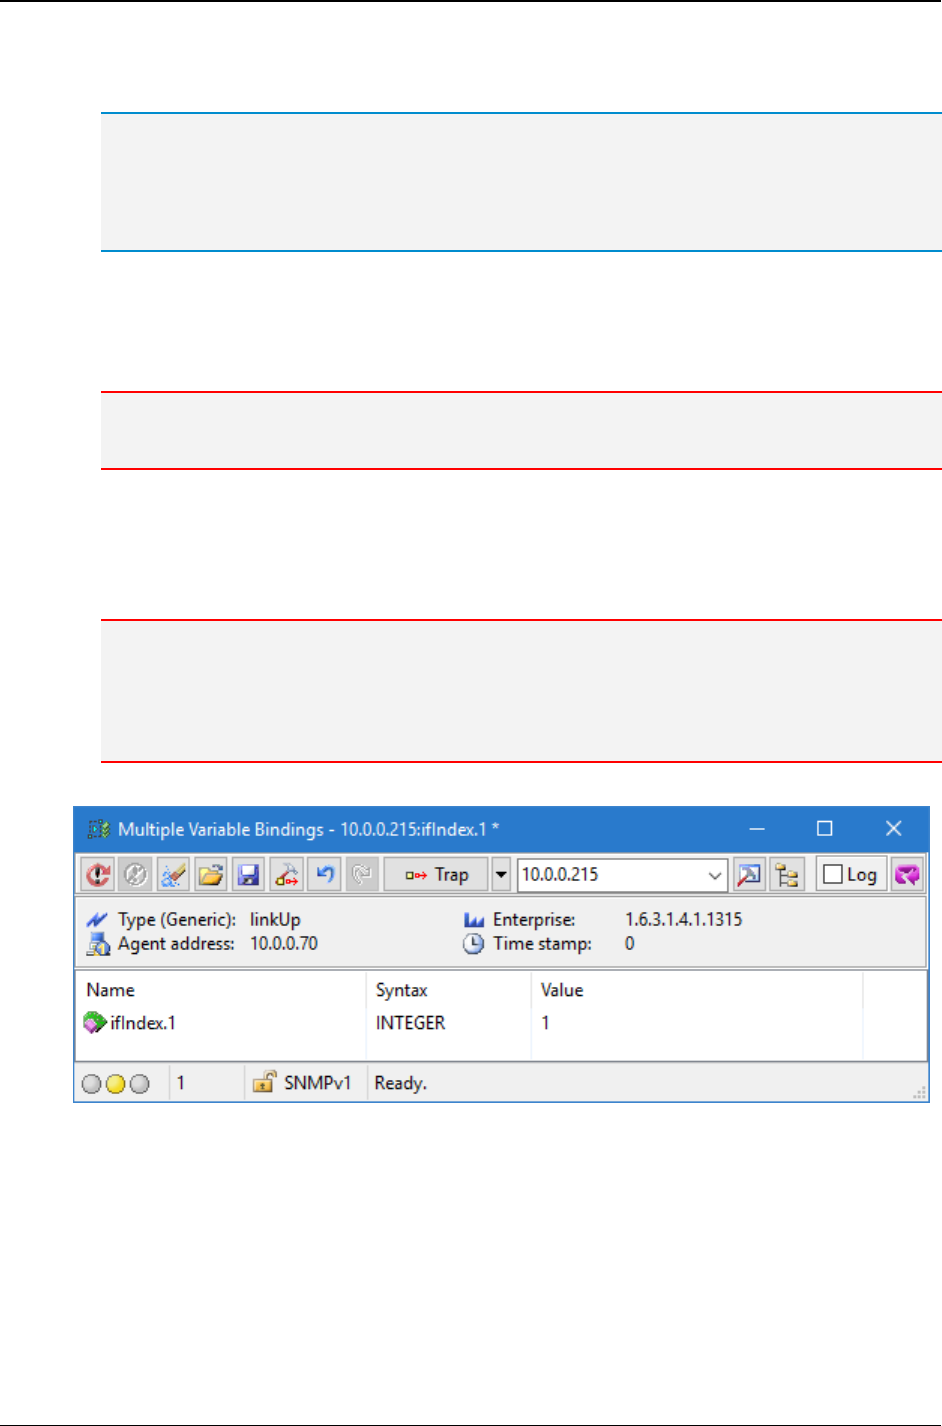The height and width of the screenshot is (1426, 942).
Task: Click the linkUp trap type value
Action: tap(275, 919)
